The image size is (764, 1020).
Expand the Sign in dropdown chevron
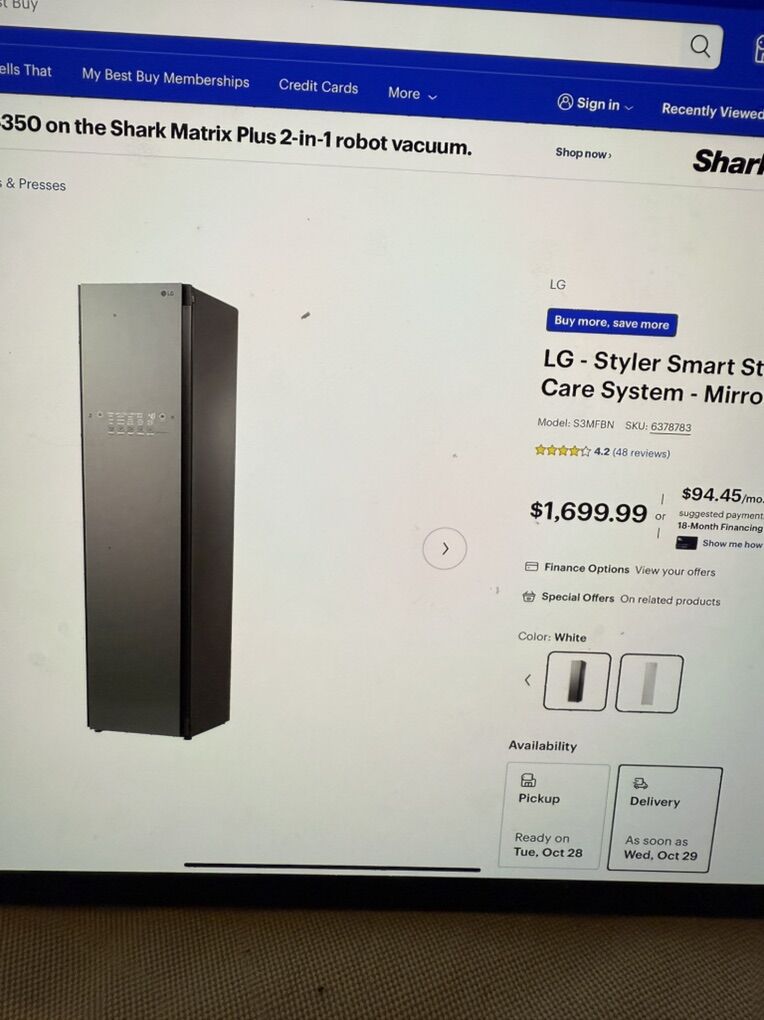click(628, 107)
